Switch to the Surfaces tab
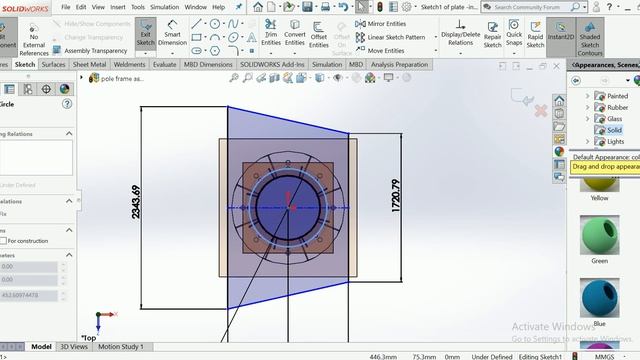Image resolution: width=640 pixels, height=360 pixels. [x=53, y=64]
